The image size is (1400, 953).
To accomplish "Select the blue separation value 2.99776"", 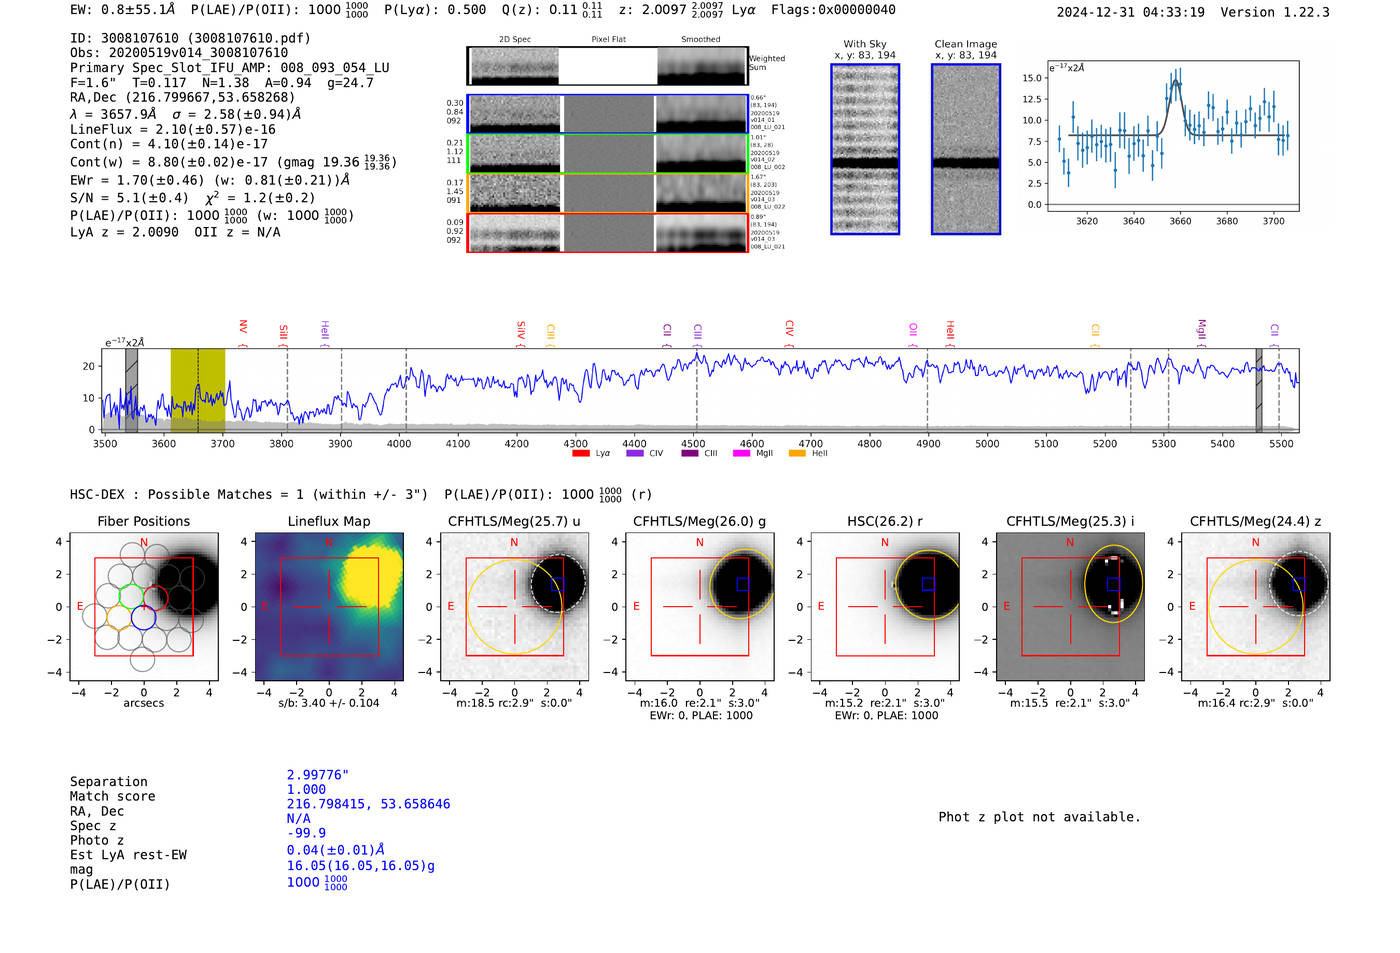I will point(318,775).
